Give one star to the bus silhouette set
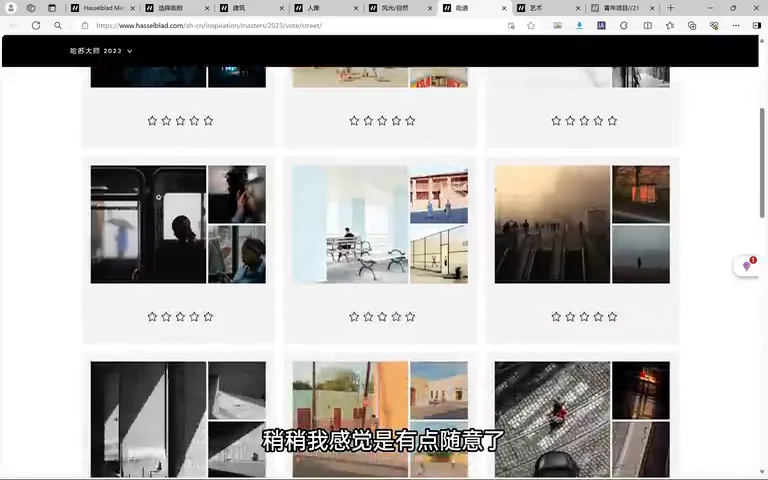This screenshot has width=768, height=480. click(152, 317)
